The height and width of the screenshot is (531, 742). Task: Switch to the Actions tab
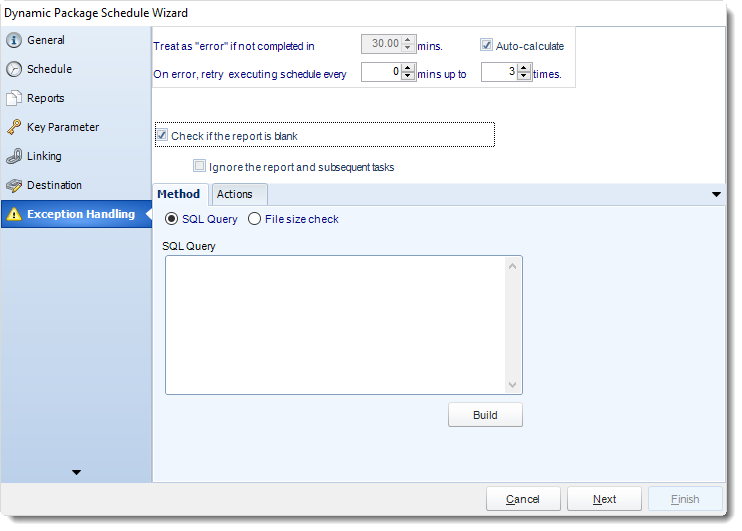(x=239, y=194)
